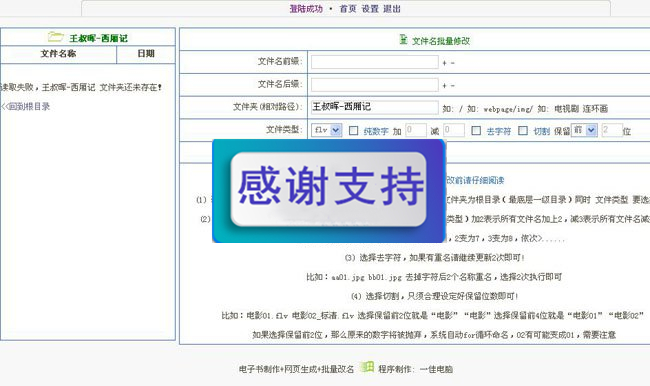Image resolution: width=650 pixels, height=386 pixels.
Task: Click 电子书制作+网页生成+批量改名 footer text
Action: pyautogui.click(x=296, y=369)
